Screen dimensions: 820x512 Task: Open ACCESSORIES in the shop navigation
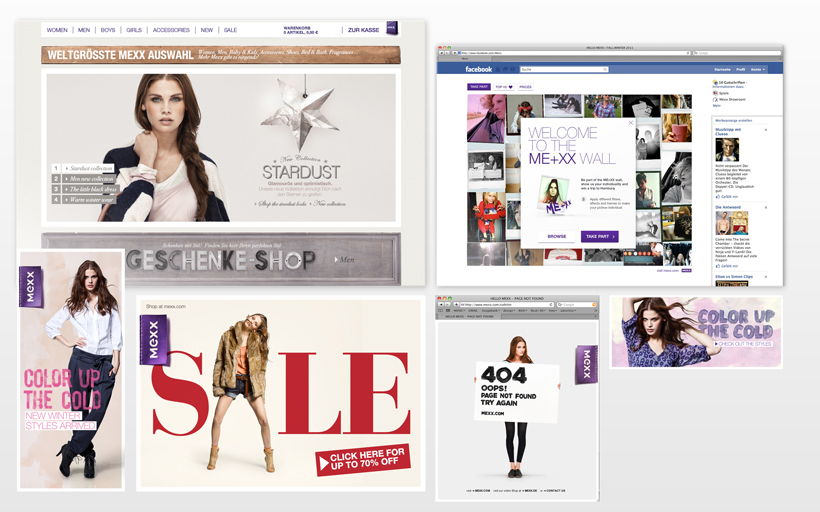(171, 30)
